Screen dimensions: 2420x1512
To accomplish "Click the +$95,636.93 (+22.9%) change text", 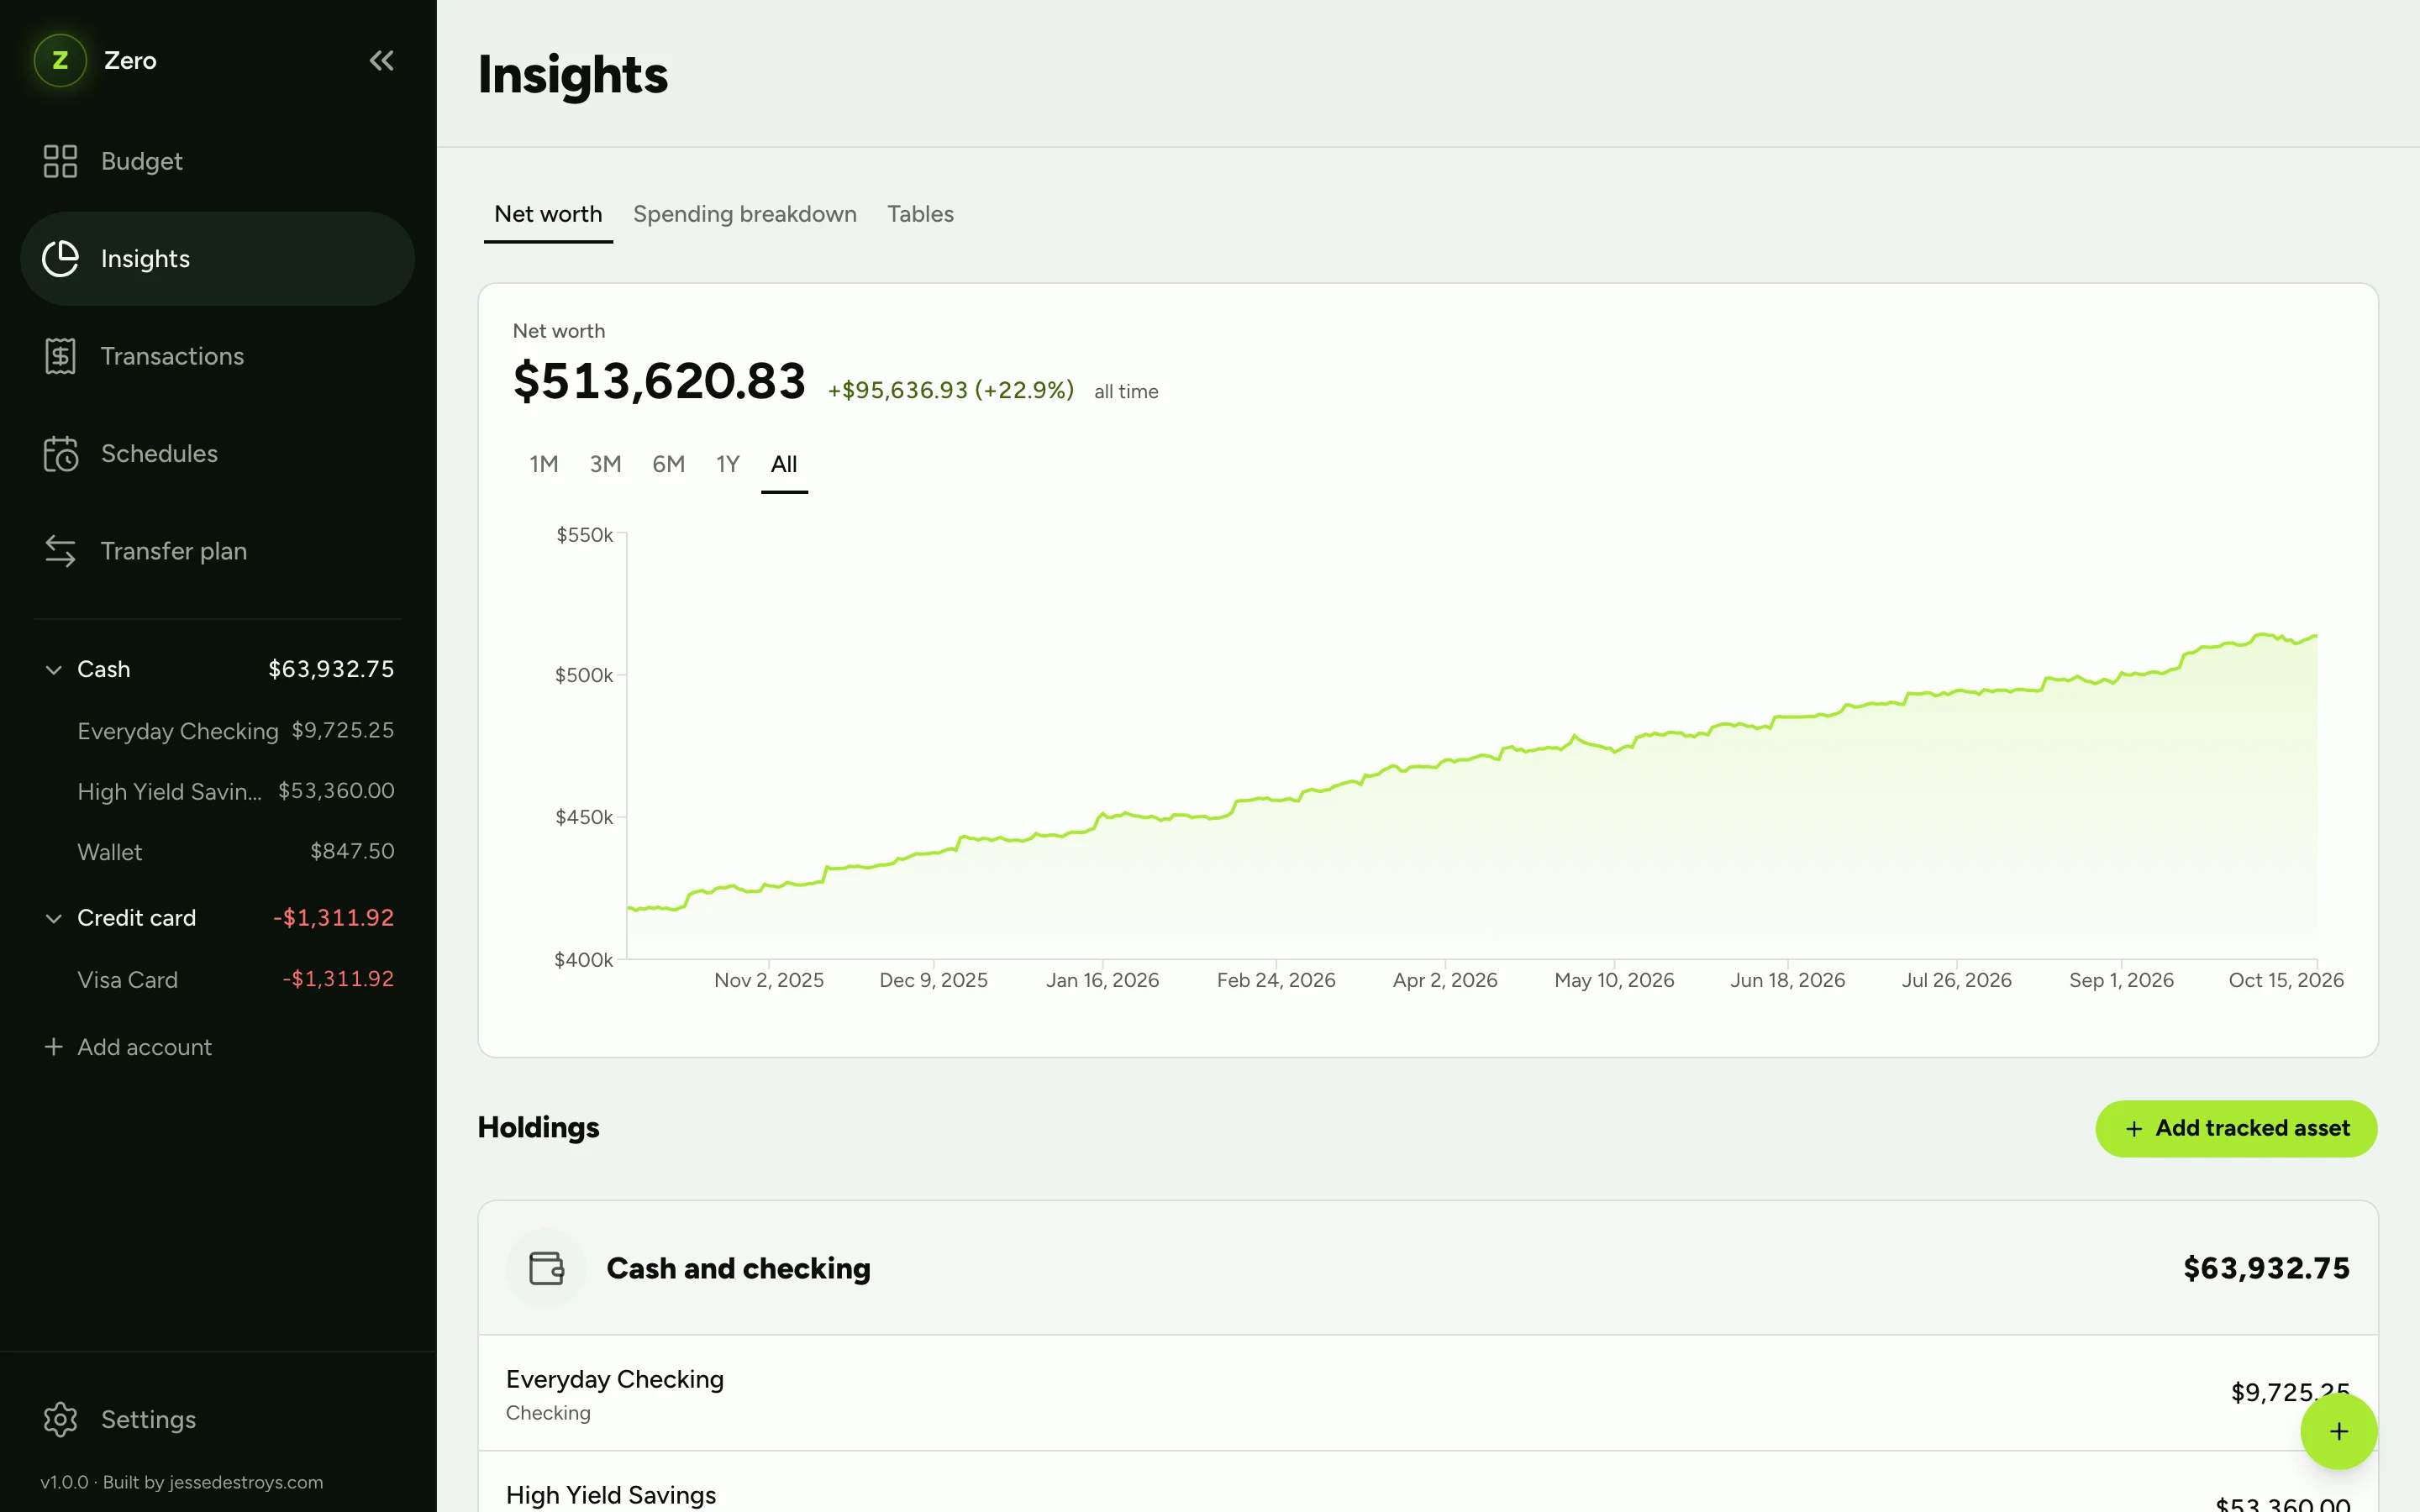I will pos(950,390).
